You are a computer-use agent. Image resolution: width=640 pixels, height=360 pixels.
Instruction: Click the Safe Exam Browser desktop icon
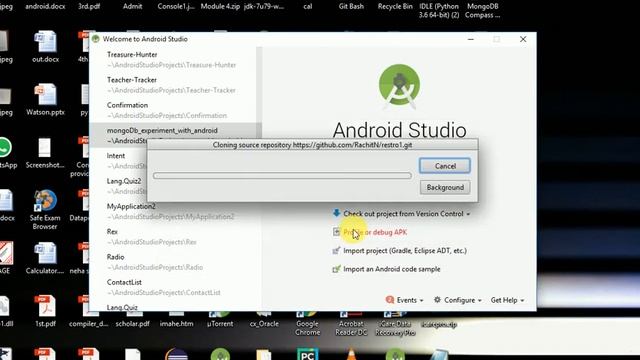(45, 200)
